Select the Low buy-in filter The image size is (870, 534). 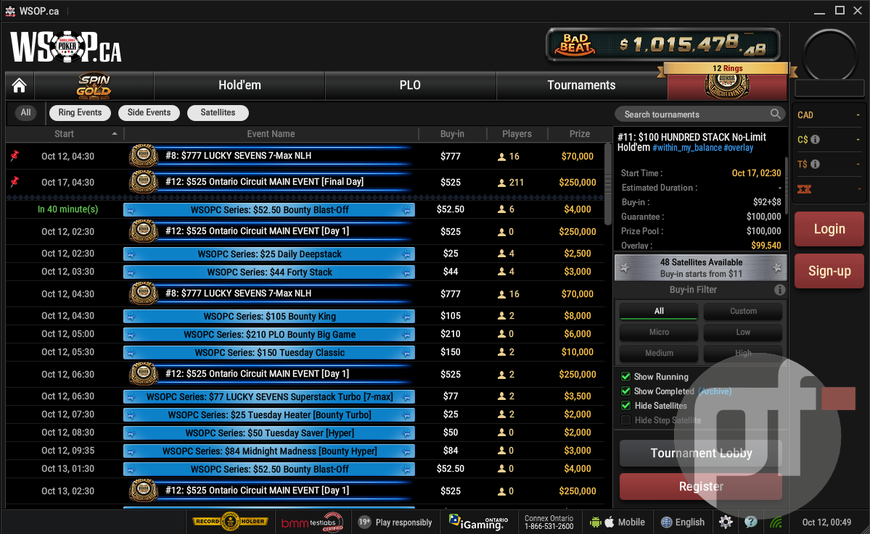point(743,332)
